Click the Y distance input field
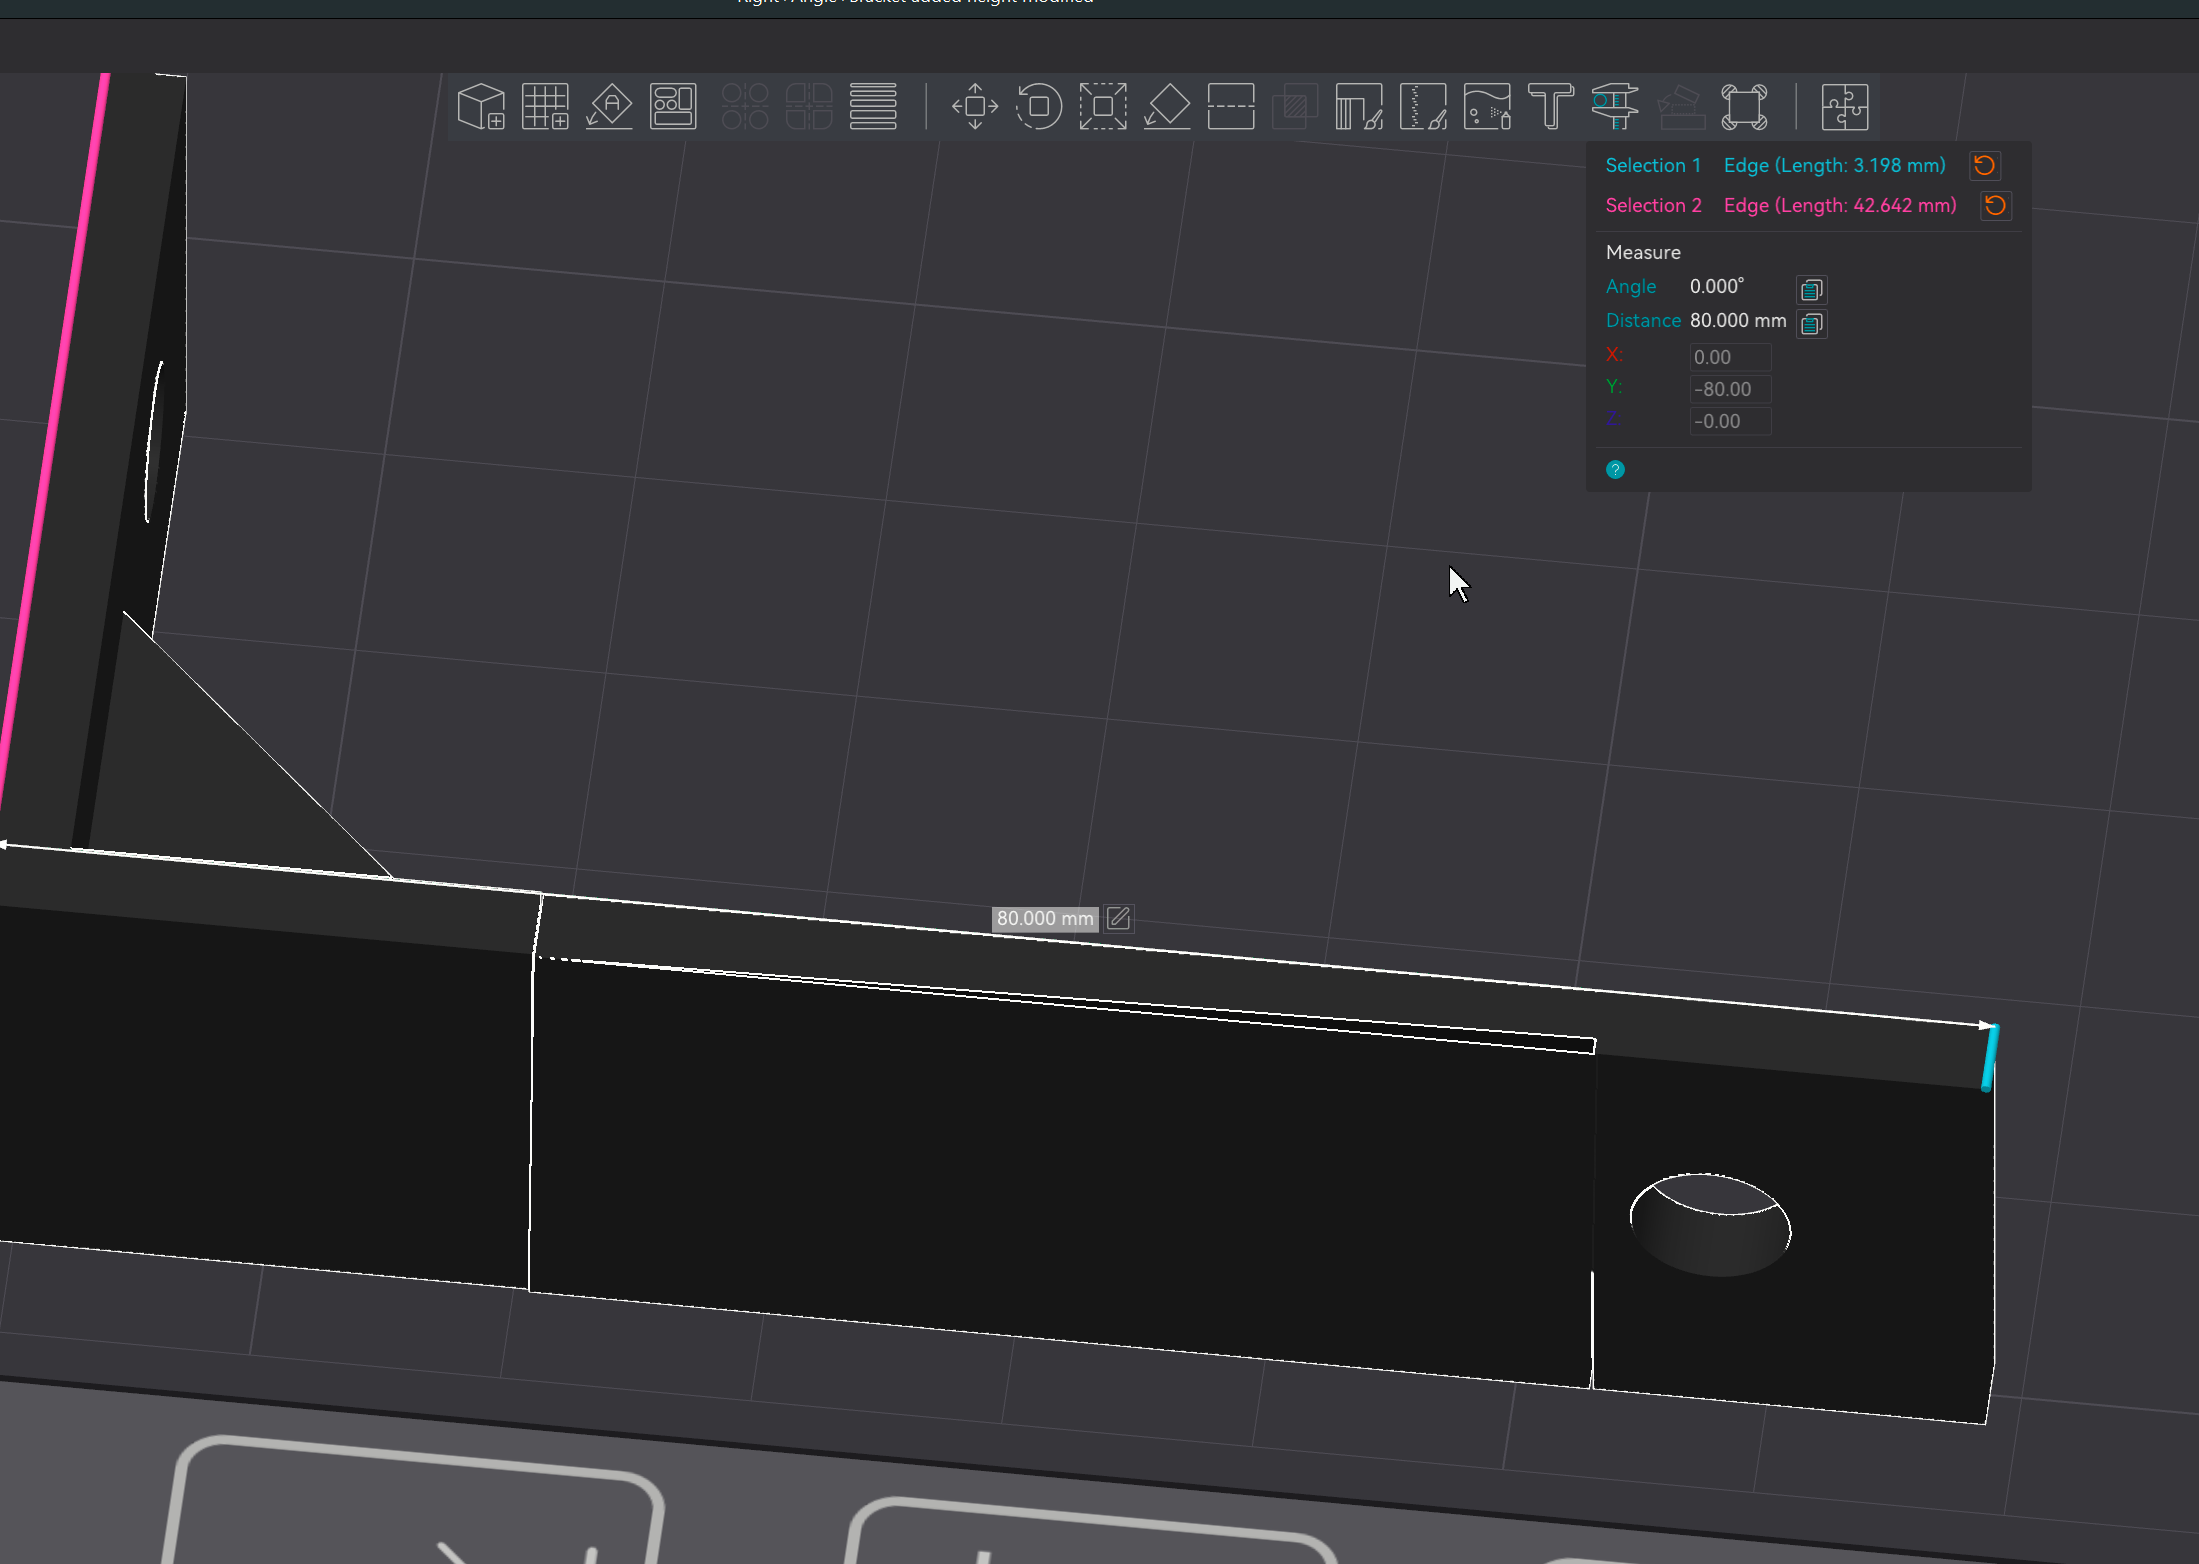 (1730, 390)
